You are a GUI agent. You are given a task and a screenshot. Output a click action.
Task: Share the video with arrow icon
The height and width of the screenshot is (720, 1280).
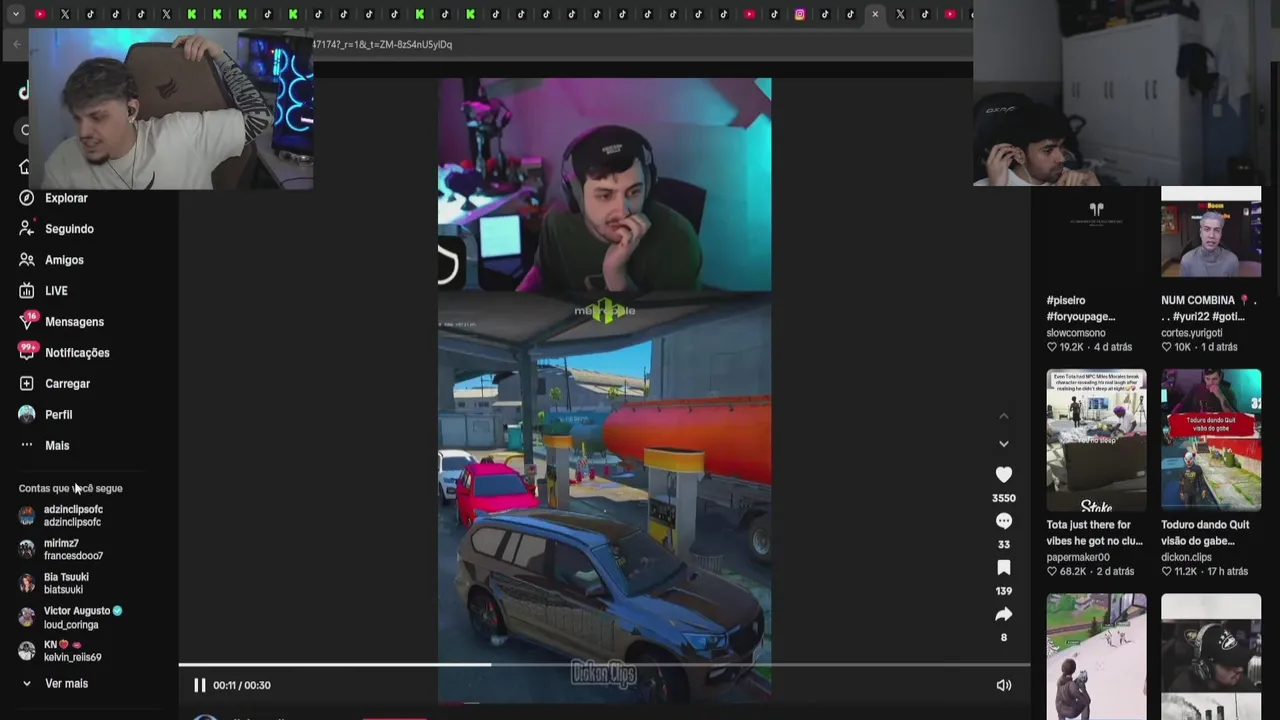1004,614
